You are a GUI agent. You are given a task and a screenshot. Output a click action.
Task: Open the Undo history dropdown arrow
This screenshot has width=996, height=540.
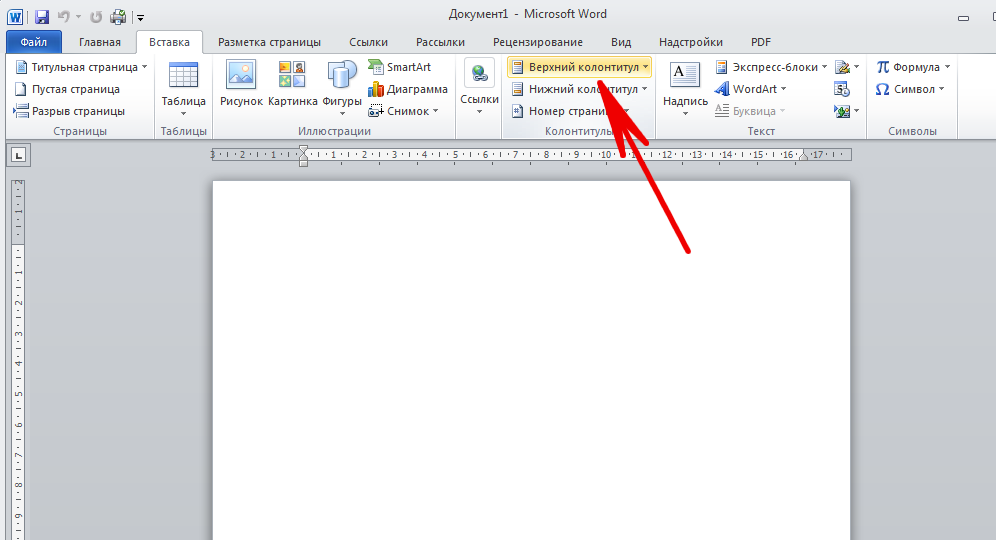tap(78, 17)
